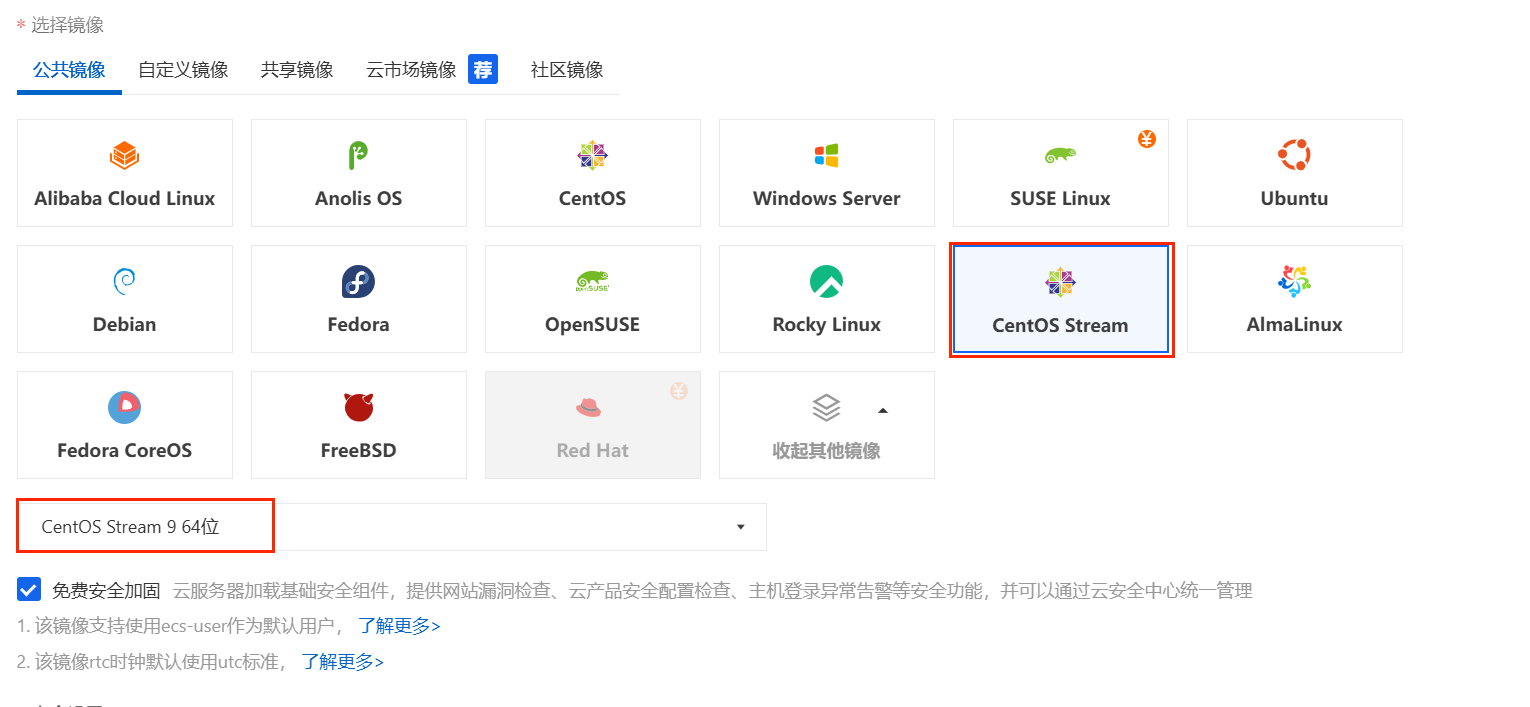Switch to the 公共镜像 tab
Image resolution: width=1530 pixels, height=707 pixels.
(x=69, y=70)
